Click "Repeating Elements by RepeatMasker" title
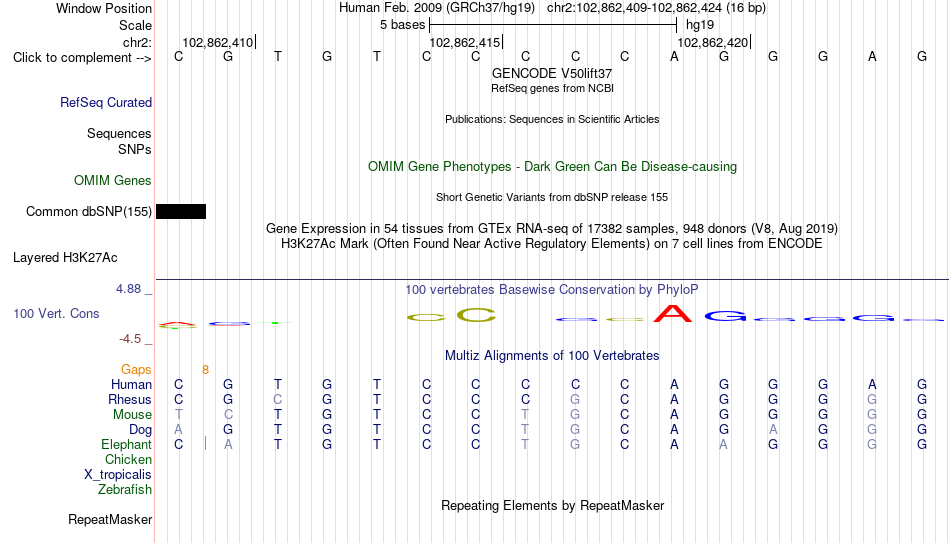 (552, 505)
